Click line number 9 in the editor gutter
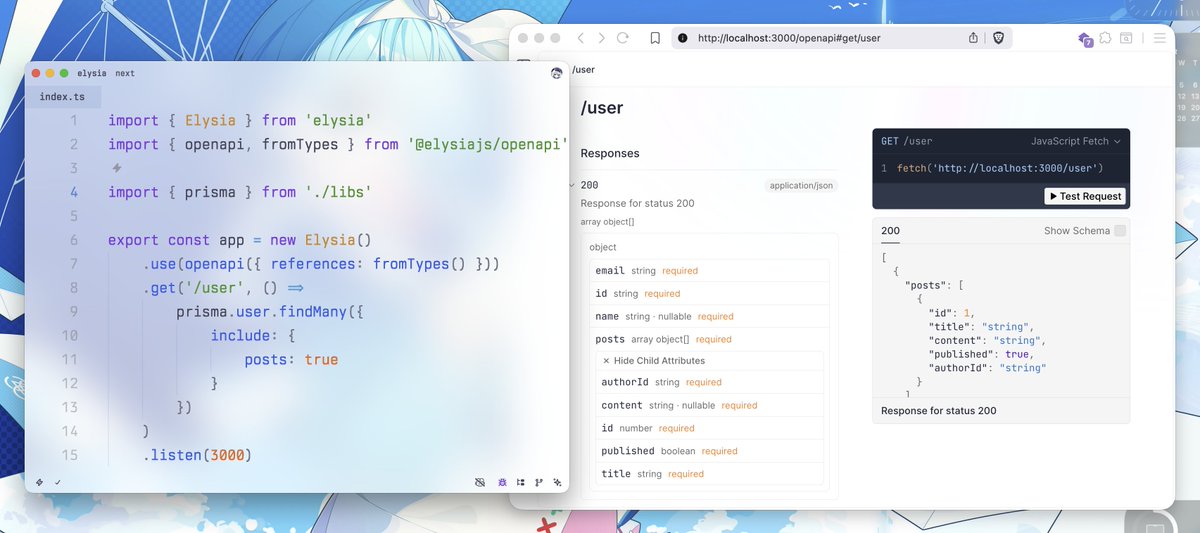The height and width of the screenshot is (533, 1200). 73,312
